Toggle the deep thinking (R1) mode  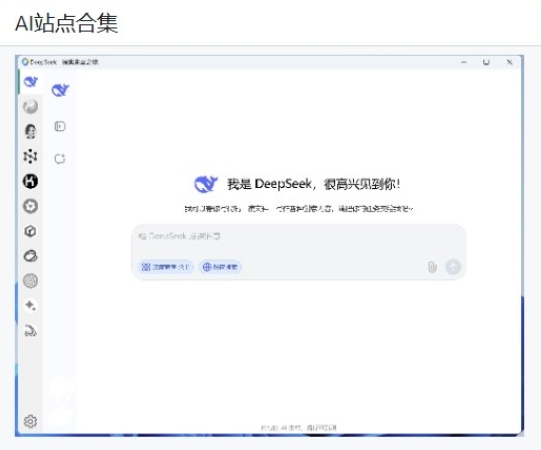166,267
